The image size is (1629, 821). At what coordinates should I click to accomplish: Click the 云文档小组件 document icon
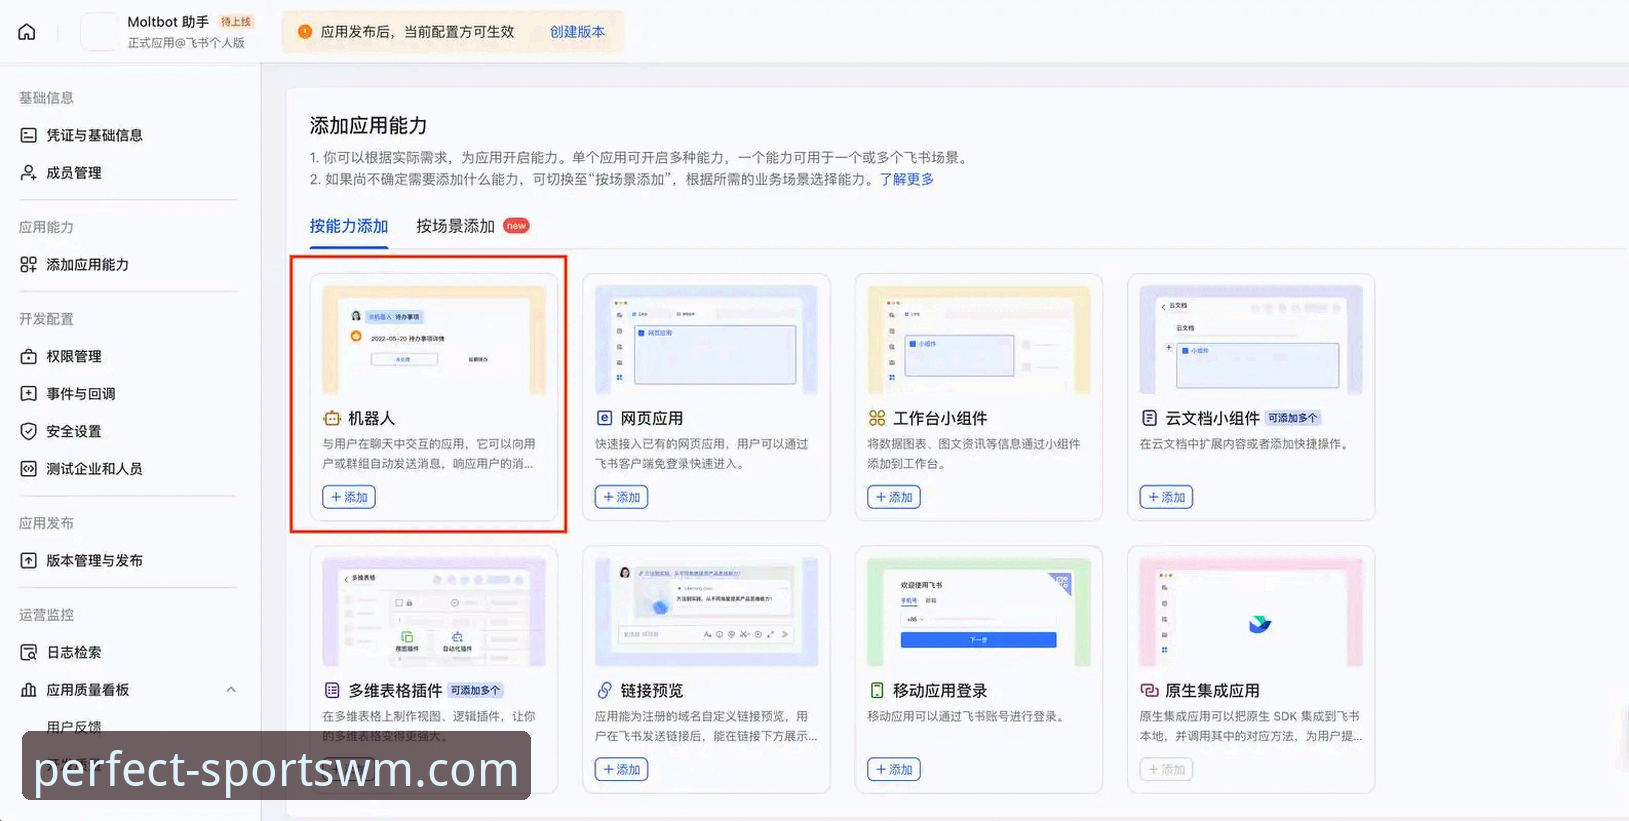(1149, 418)
